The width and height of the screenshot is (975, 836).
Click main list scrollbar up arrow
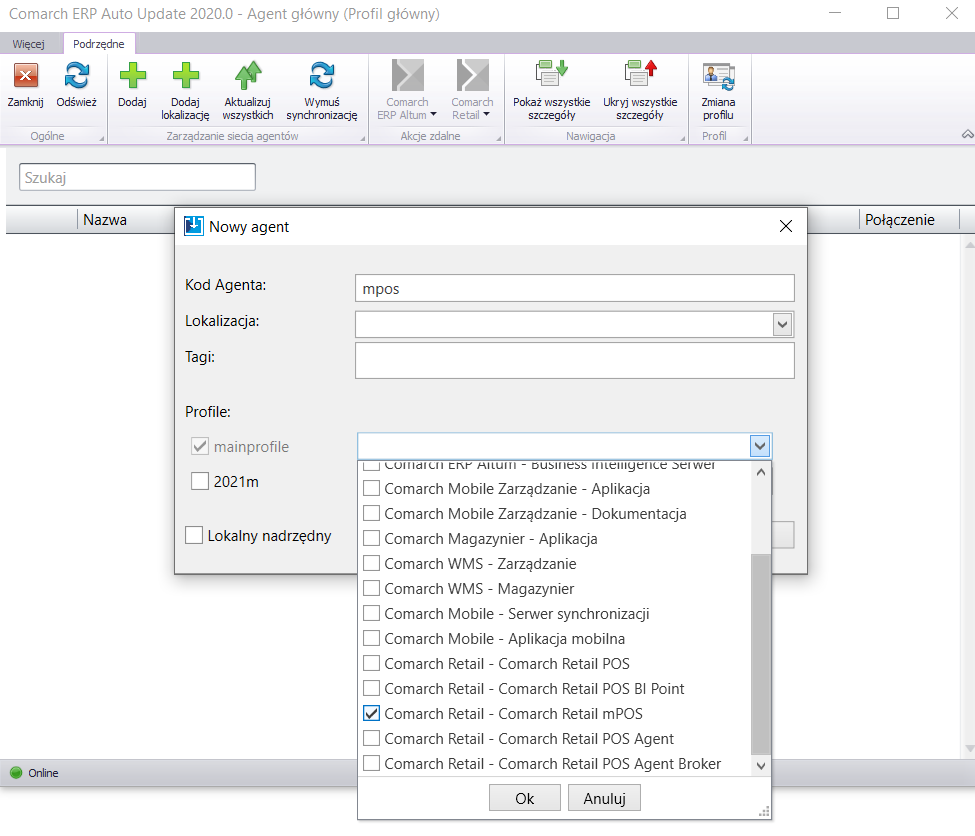tap(969, 245)
